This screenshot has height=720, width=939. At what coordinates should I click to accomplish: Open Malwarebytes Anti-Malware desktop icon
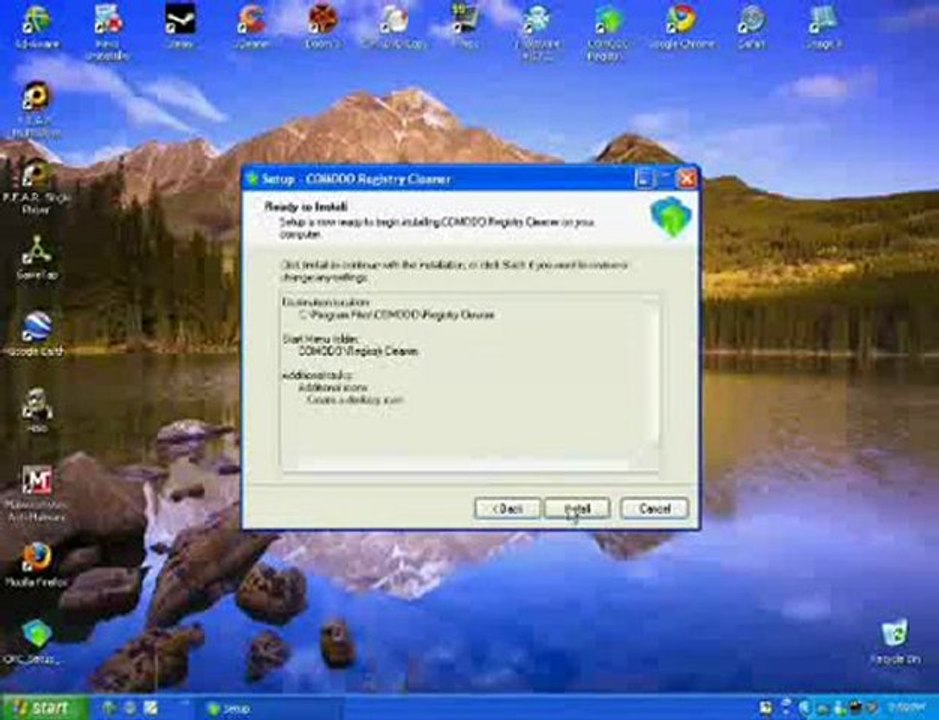tap(36, 494)
